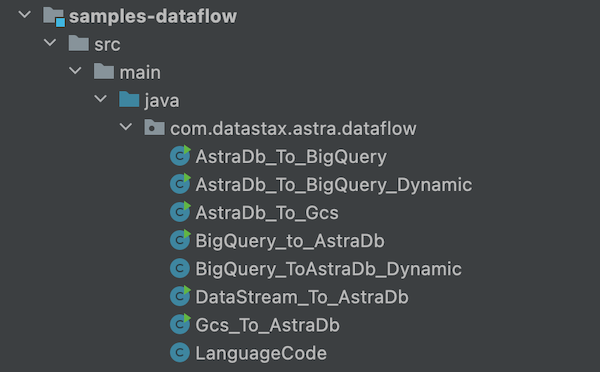Click the AstraDb_To_BigQuery_Dynamic class icon
The width and height of the screenshot is (600, 372).
[x=180, y=184]
